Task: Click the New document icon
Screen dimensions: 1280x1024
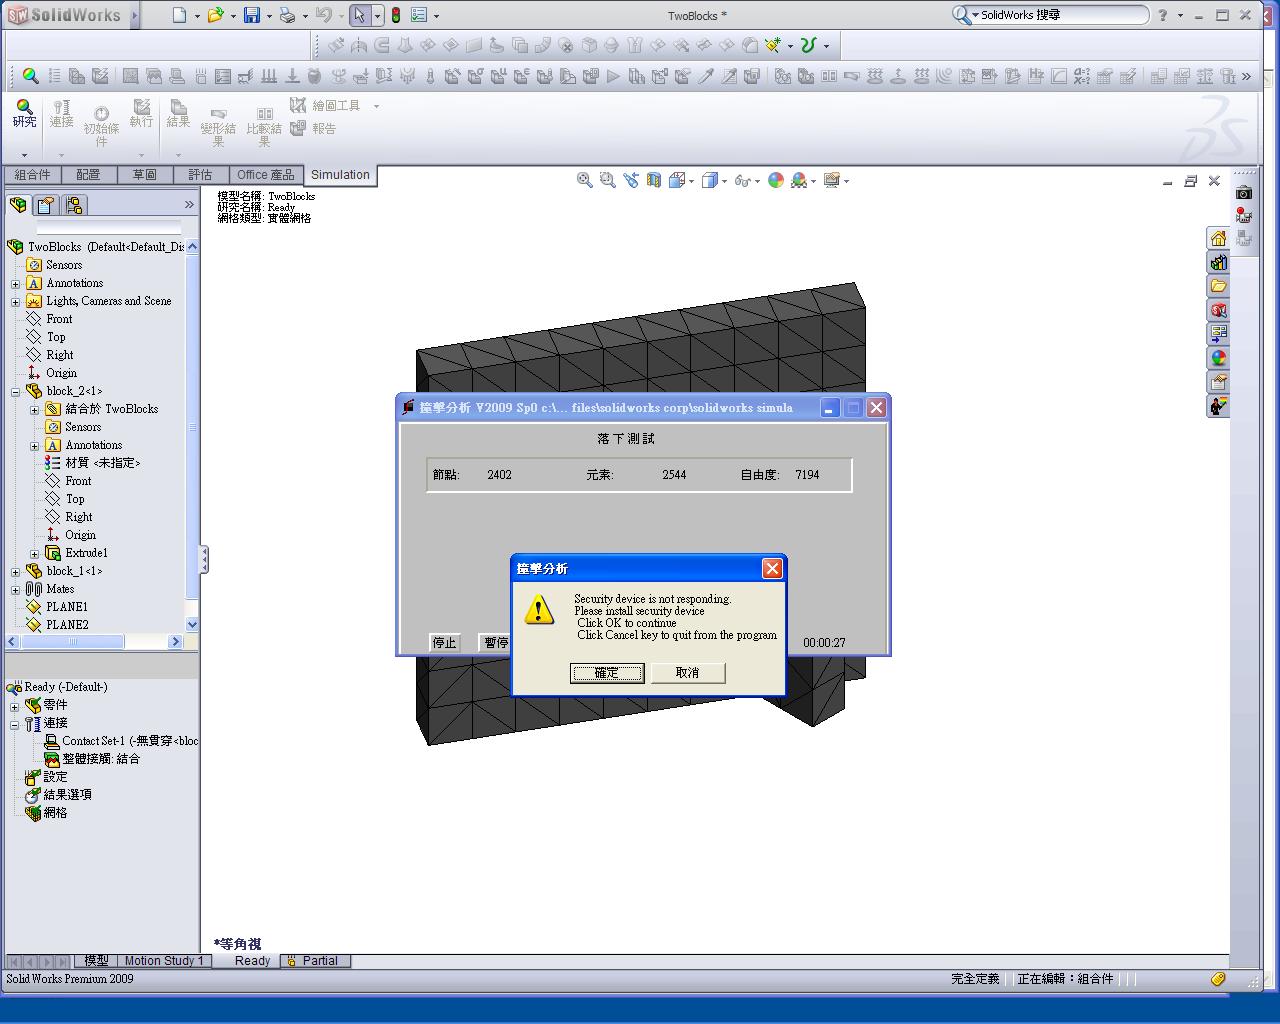Action: pos(179,15)
